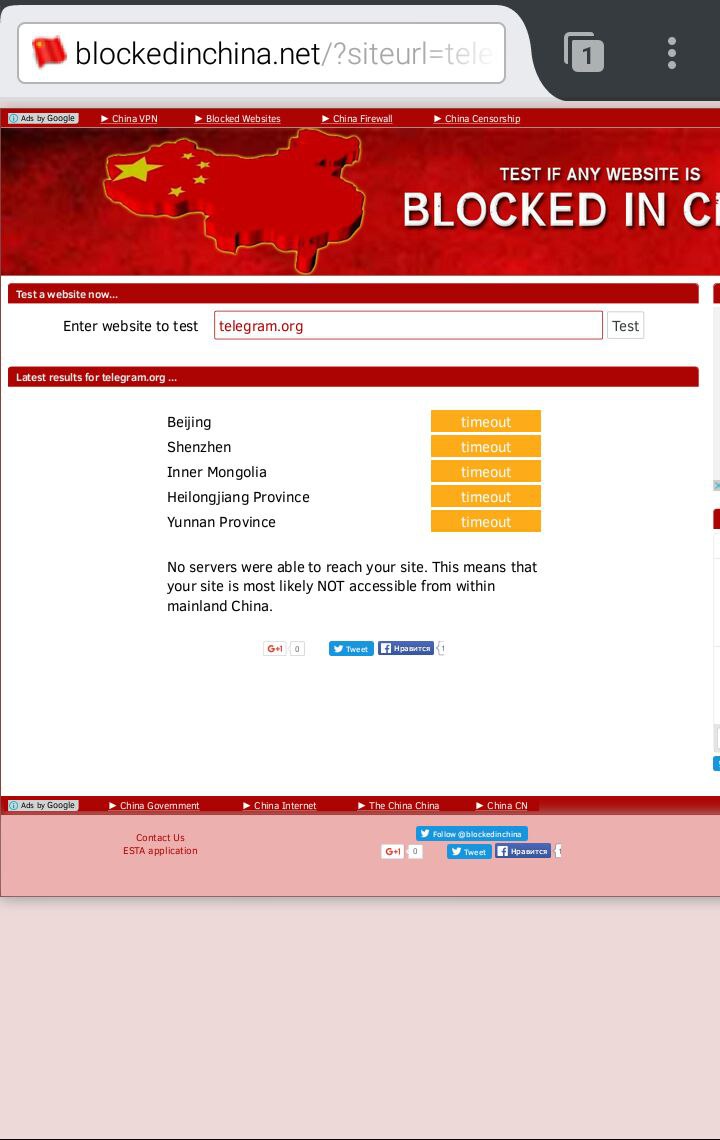
Task: Click the bottom Ads by Google badge
Action: pos(44,806)
